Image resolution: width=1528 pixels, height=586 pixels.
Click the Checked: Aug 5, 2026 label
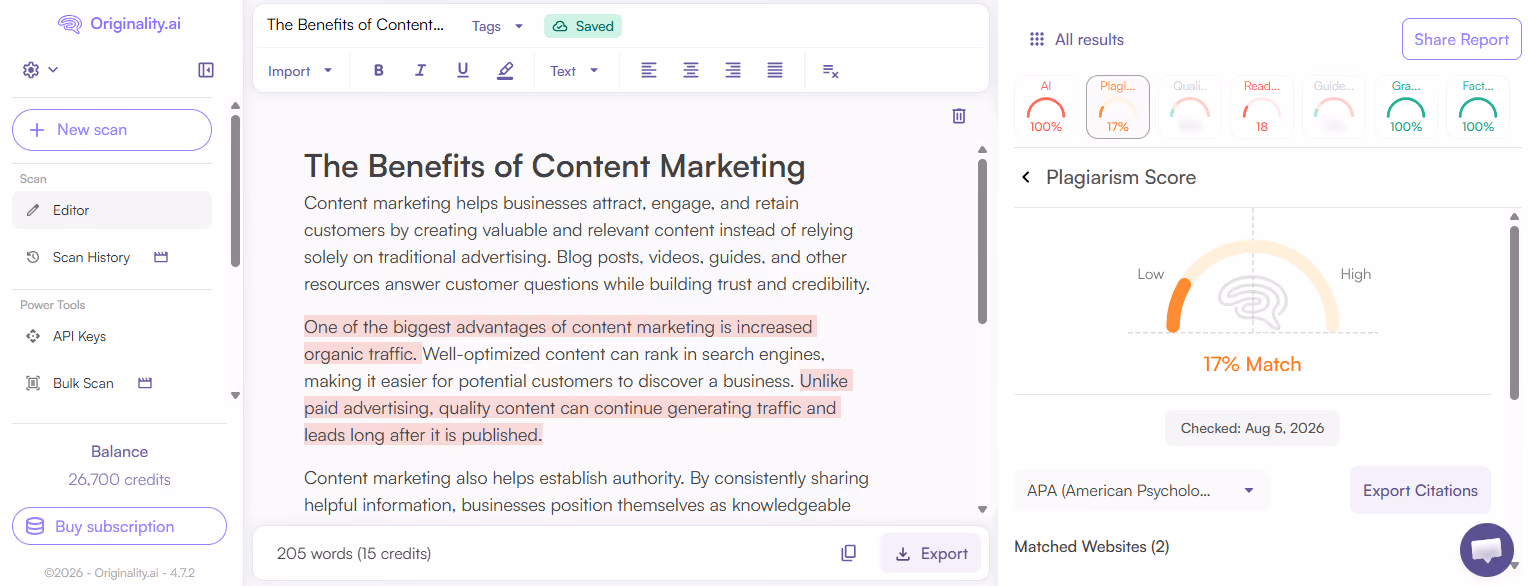1252,428
